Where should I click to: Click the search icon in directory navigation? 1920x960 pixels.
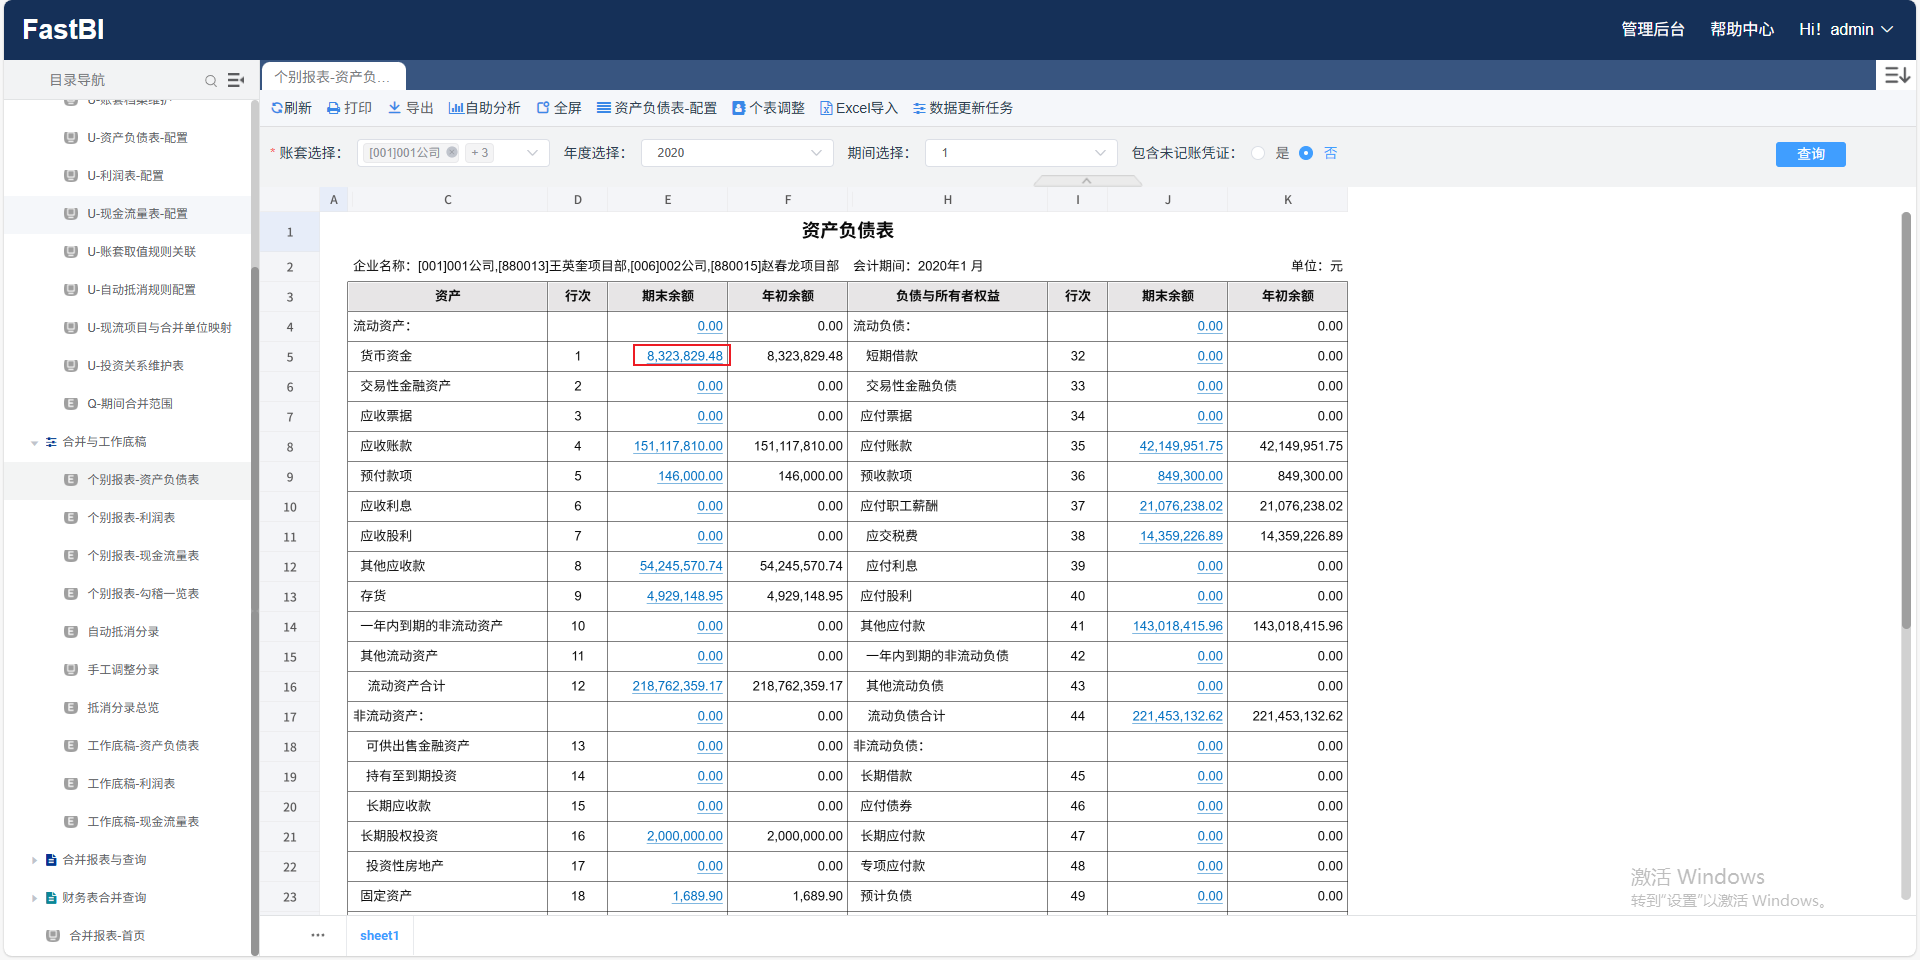click(211, 81)
